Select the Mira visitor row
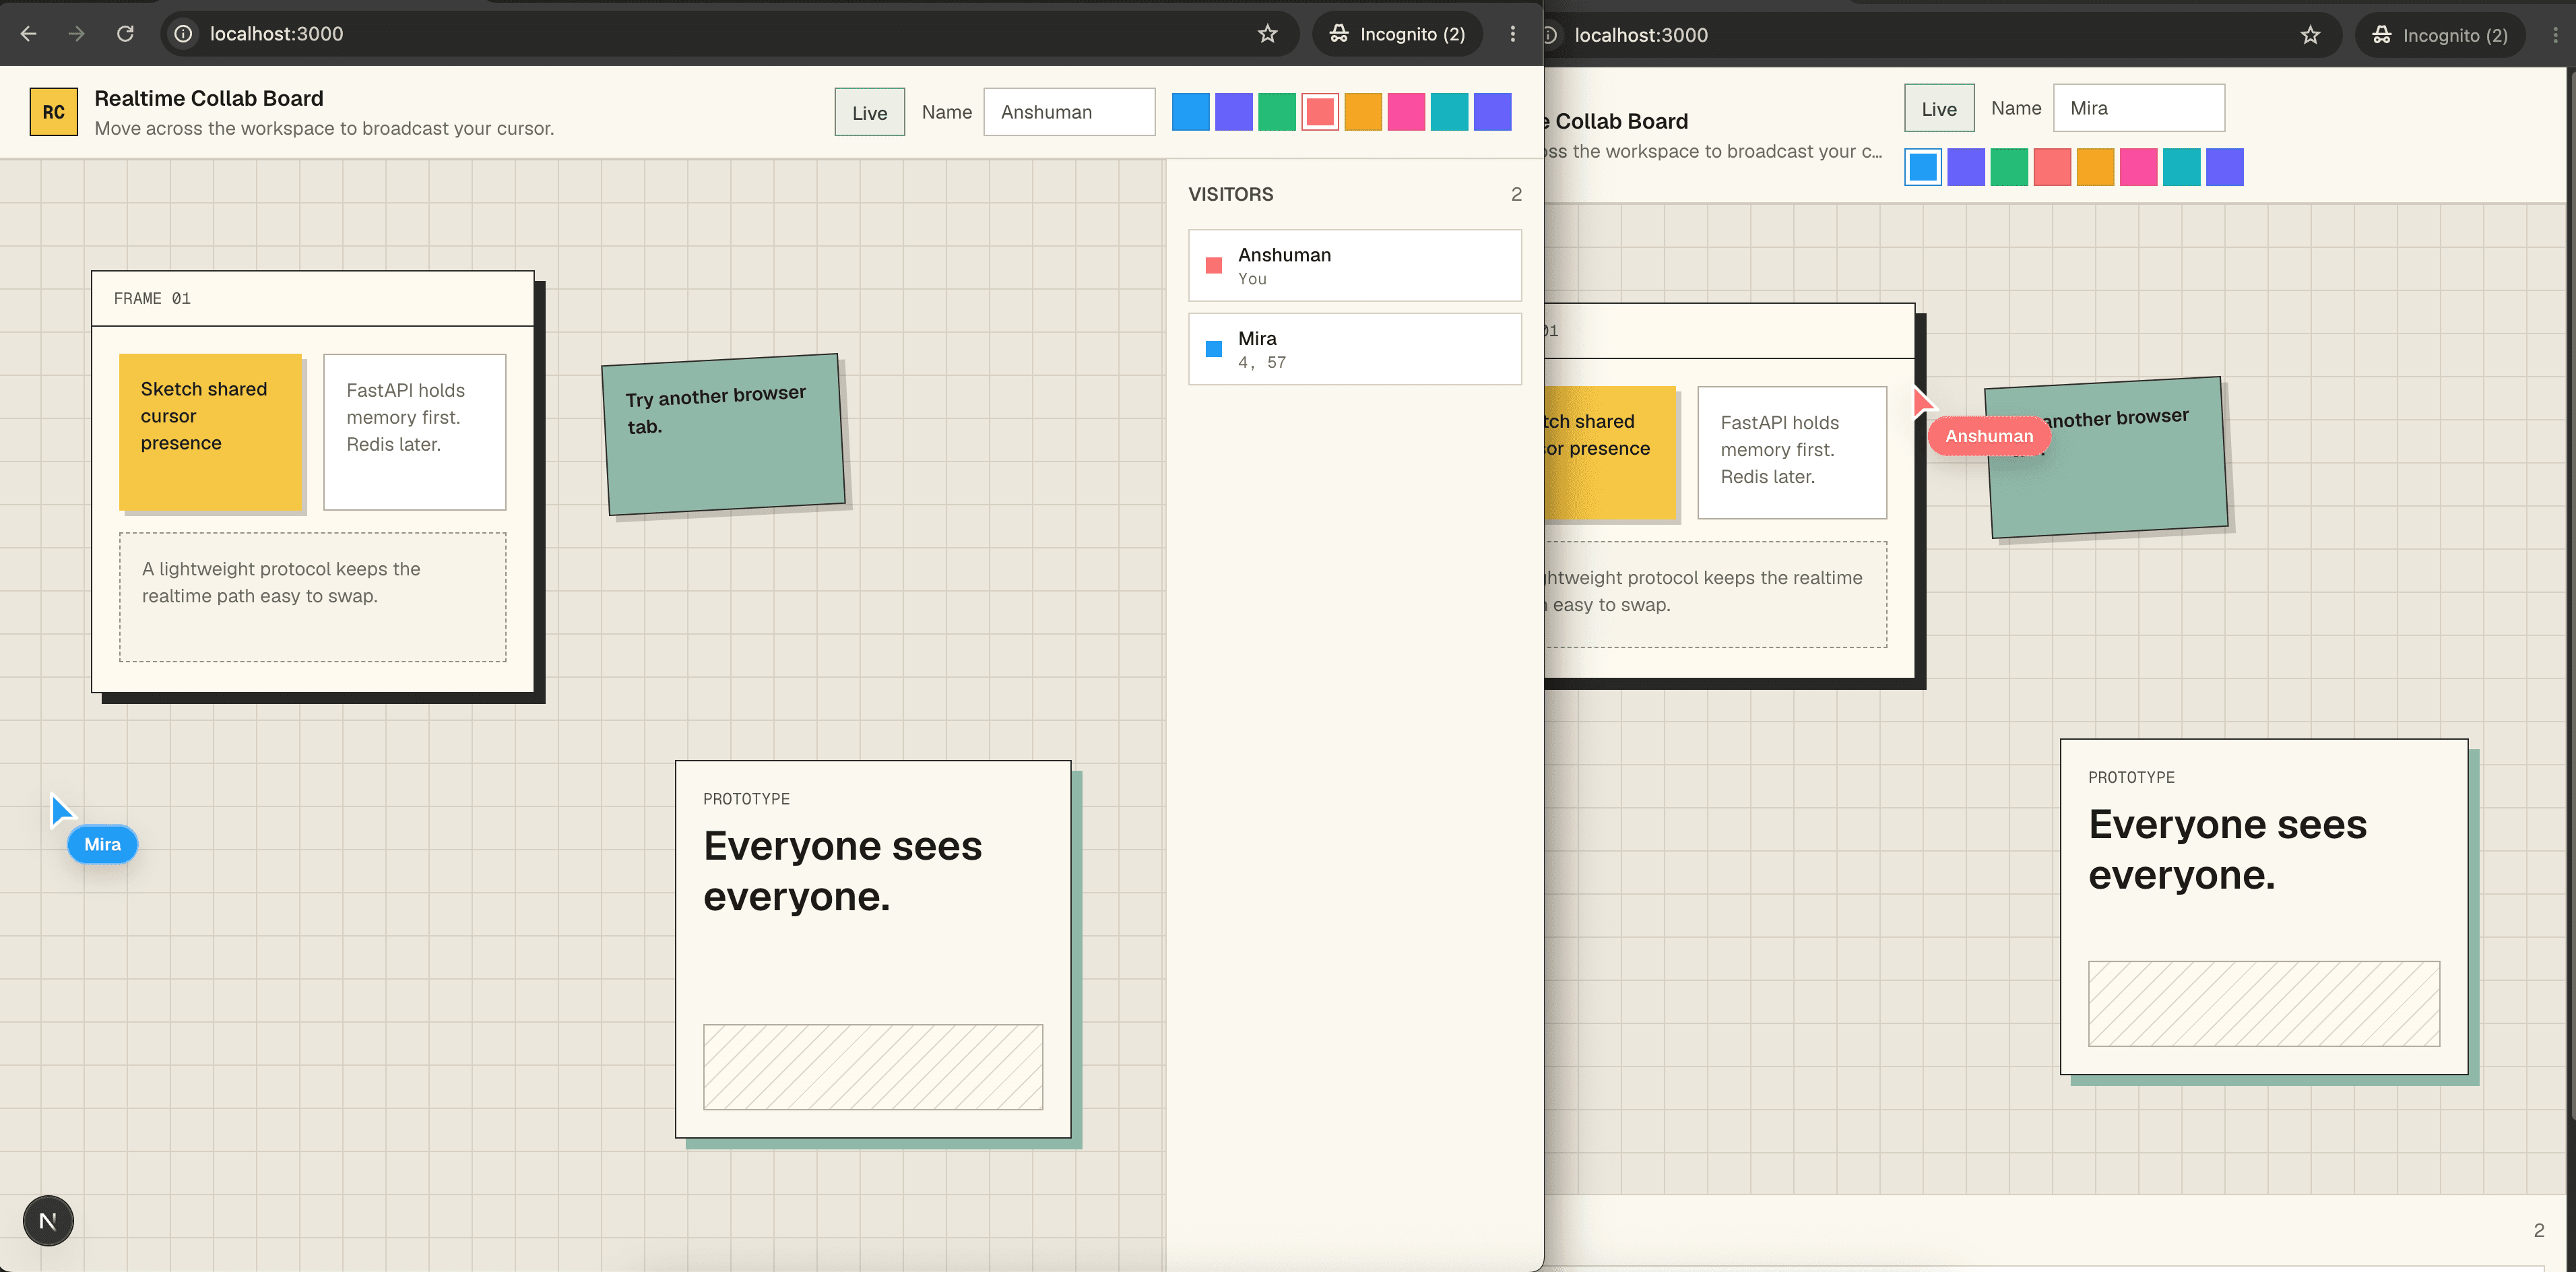 pos(1355,349)
